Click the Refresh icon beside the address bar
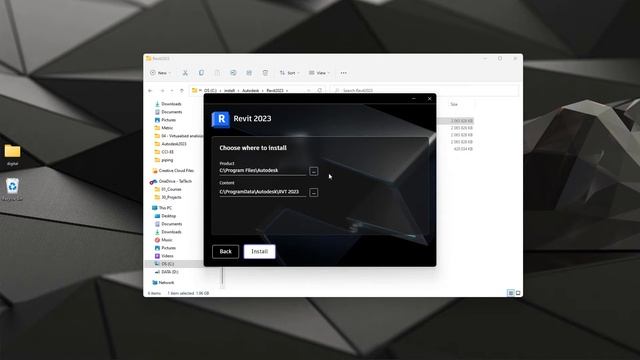The image size is (640, 360). pyautogui.click(x=320, y=91)
